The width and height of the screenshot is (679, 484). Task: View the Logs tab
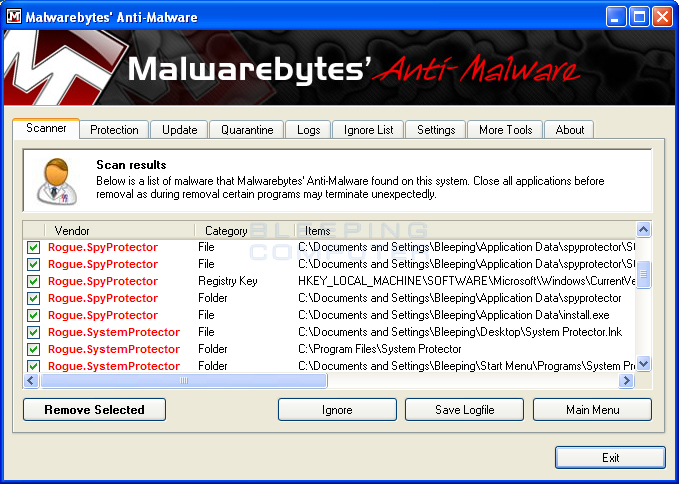coord(309,130)
